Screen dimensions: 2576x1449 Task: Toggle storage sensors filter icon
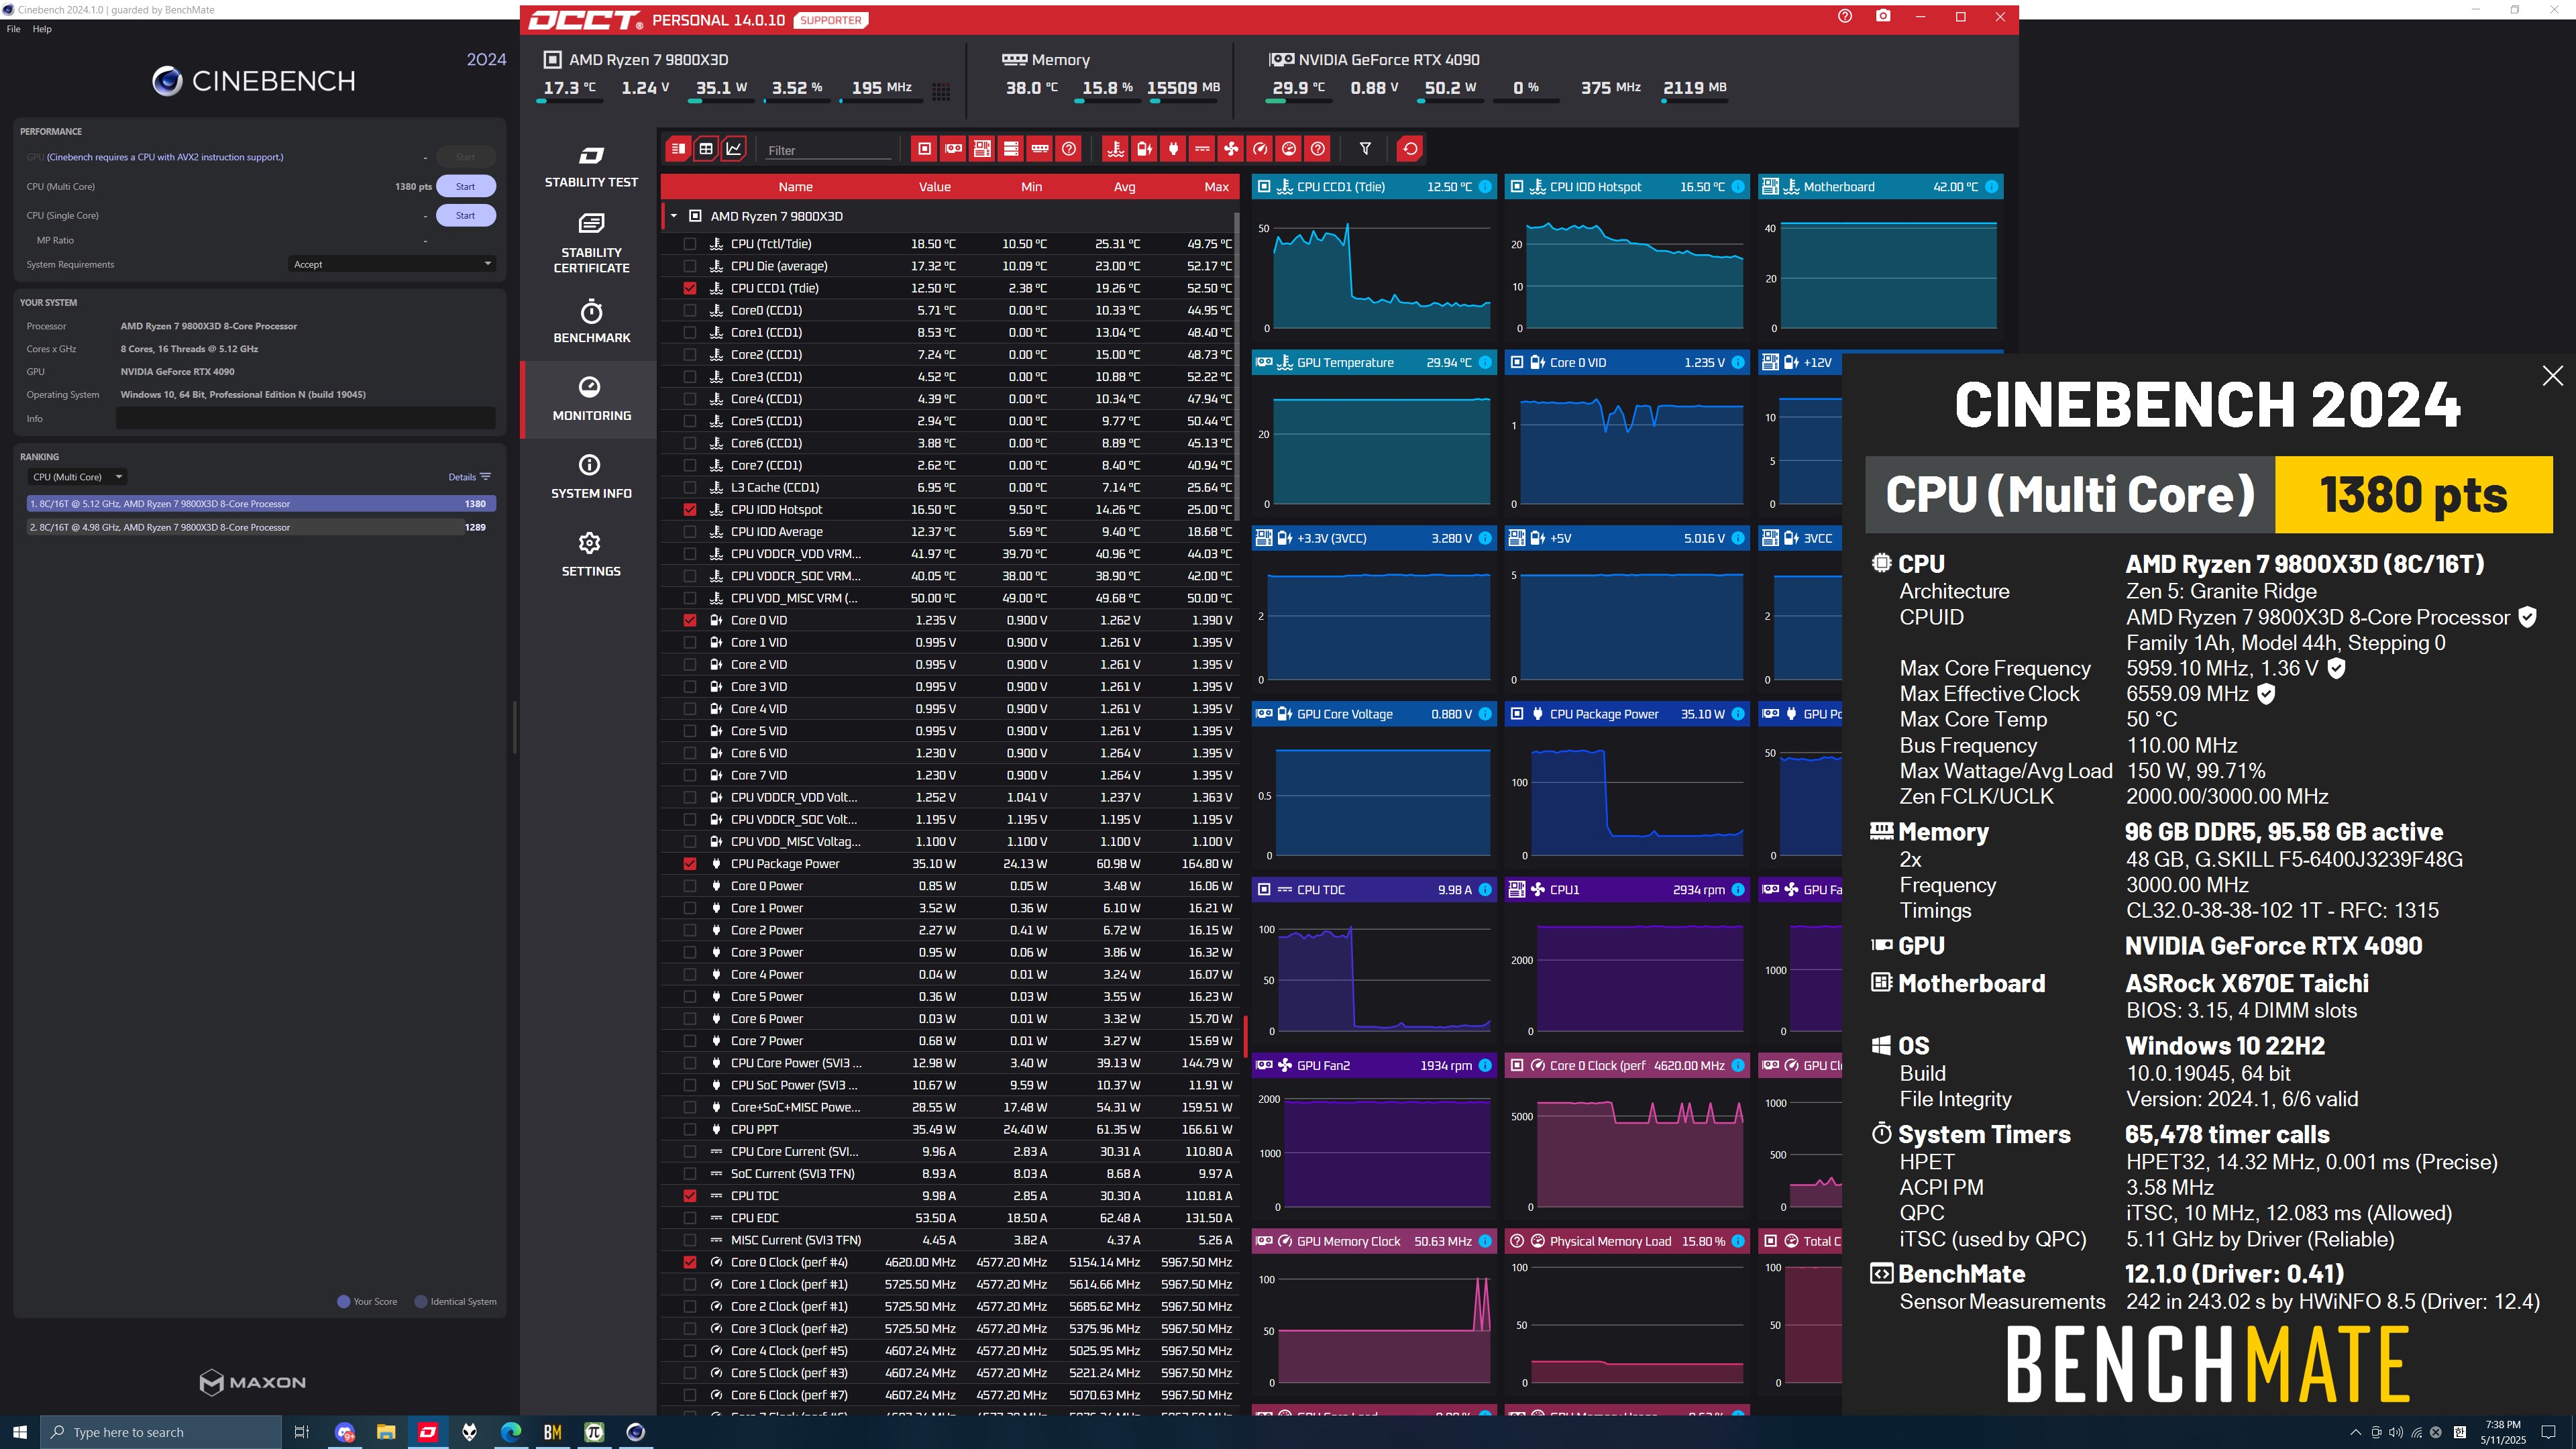[1011, 149]
